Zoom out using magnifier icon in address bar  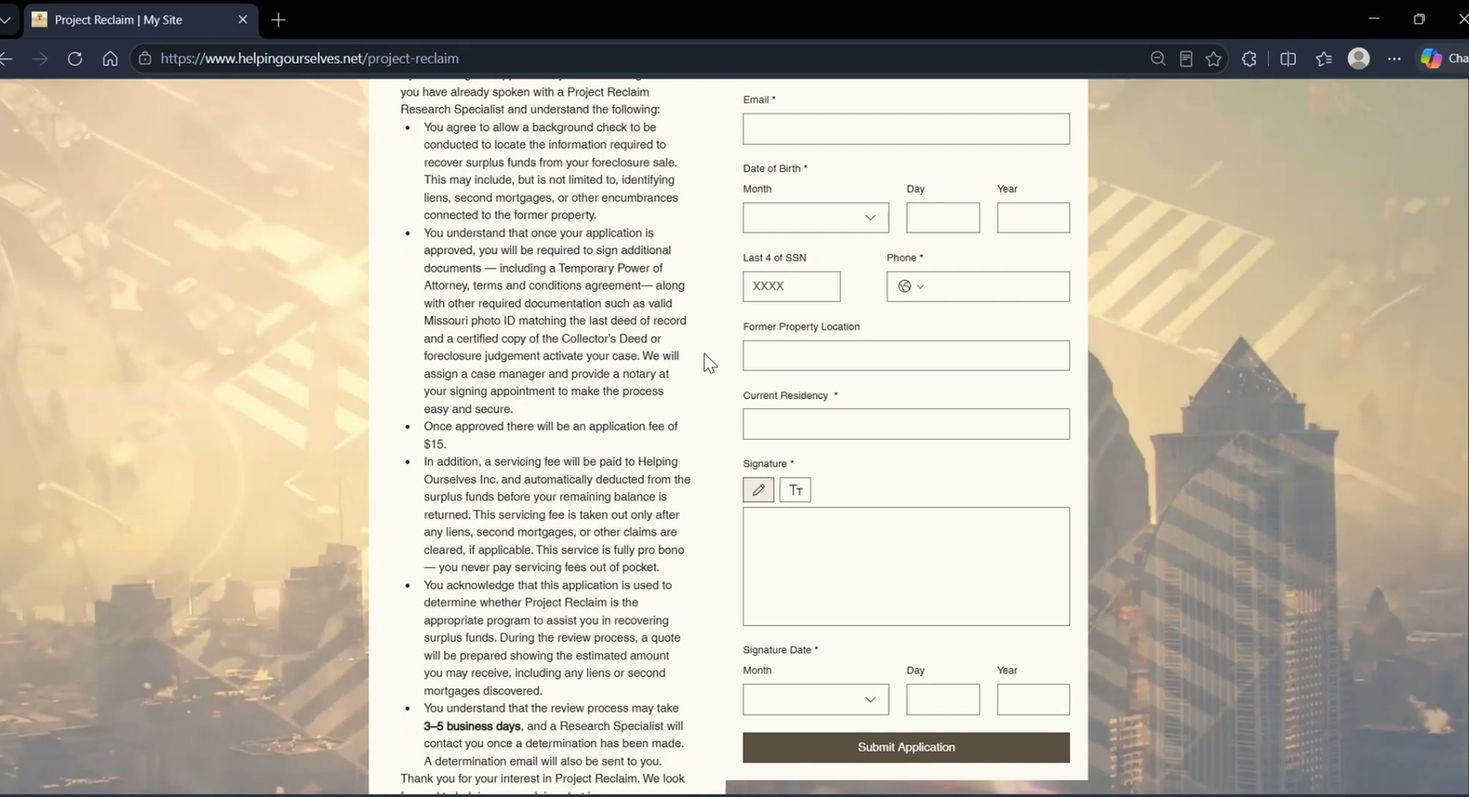pos(1158,59)
